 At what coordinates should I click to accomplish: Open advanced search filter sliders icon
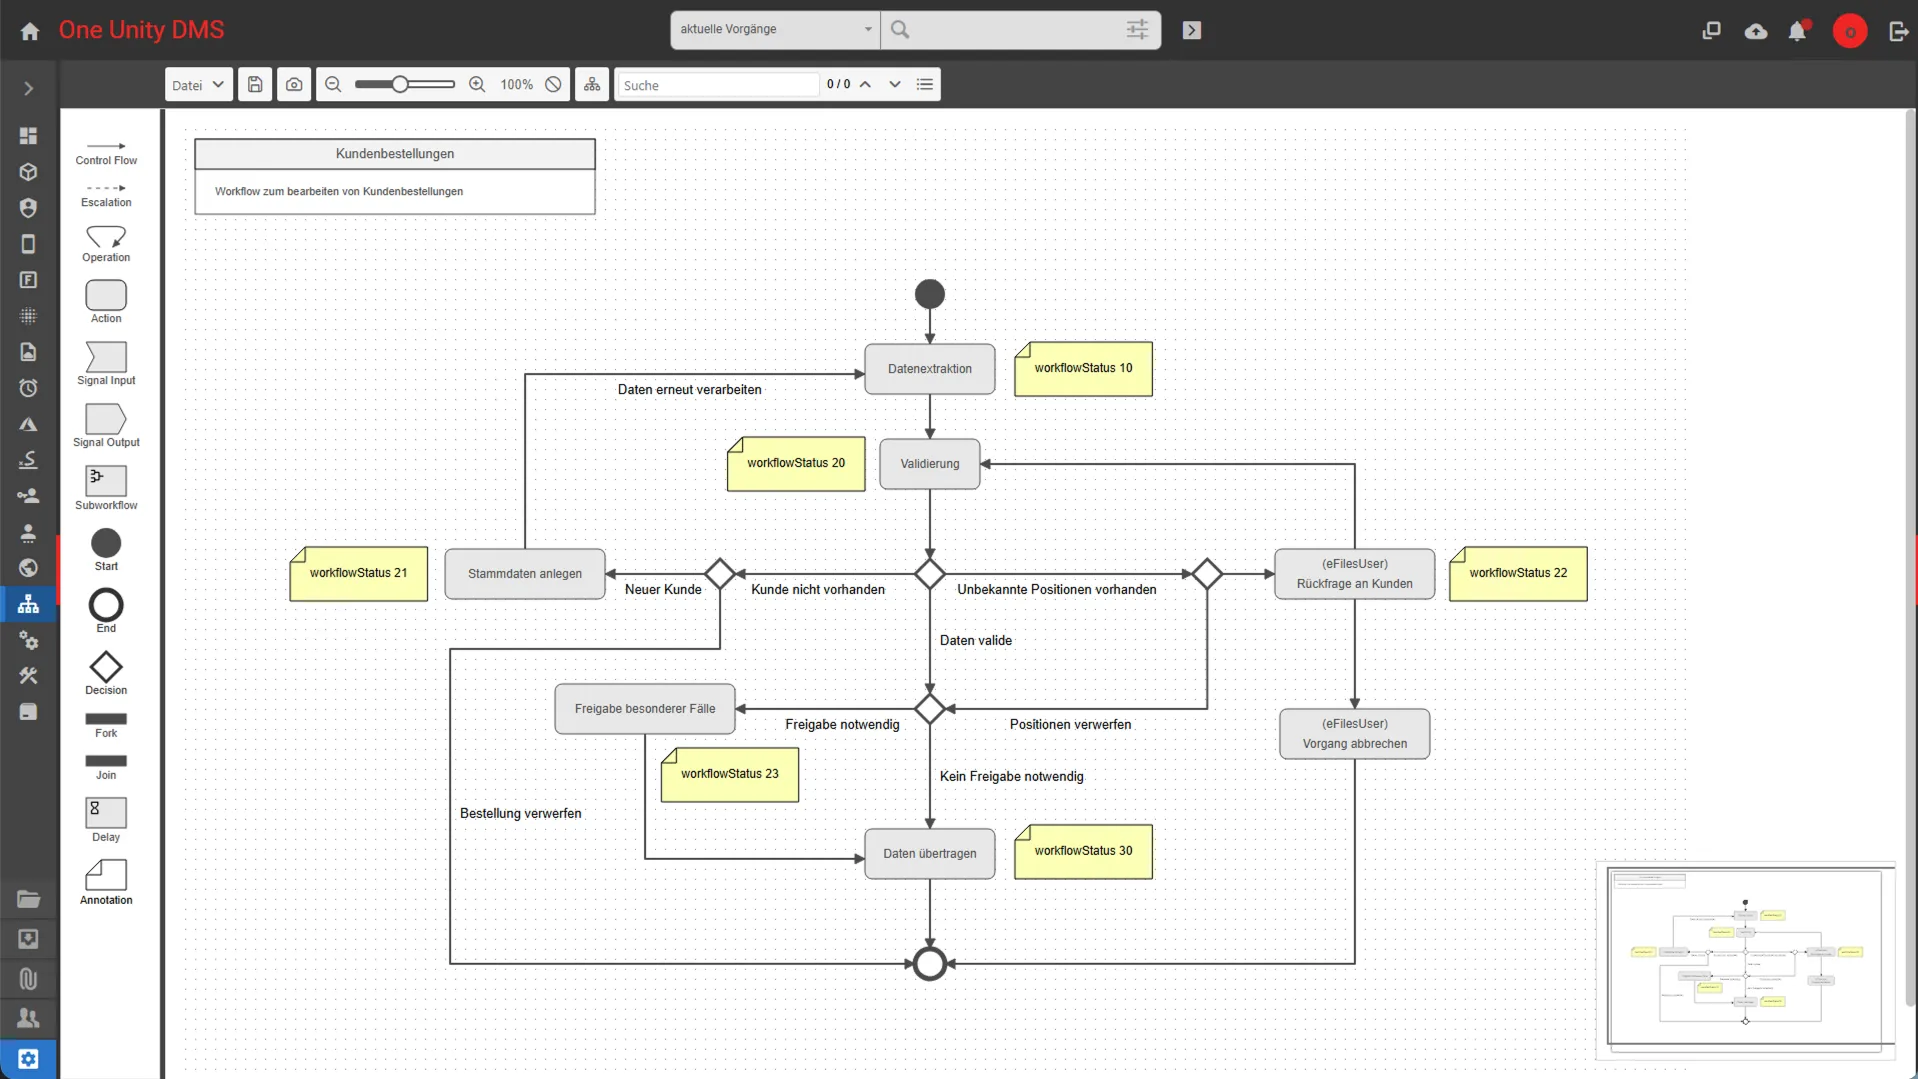pyautogui.click(x=1137, y=30)
